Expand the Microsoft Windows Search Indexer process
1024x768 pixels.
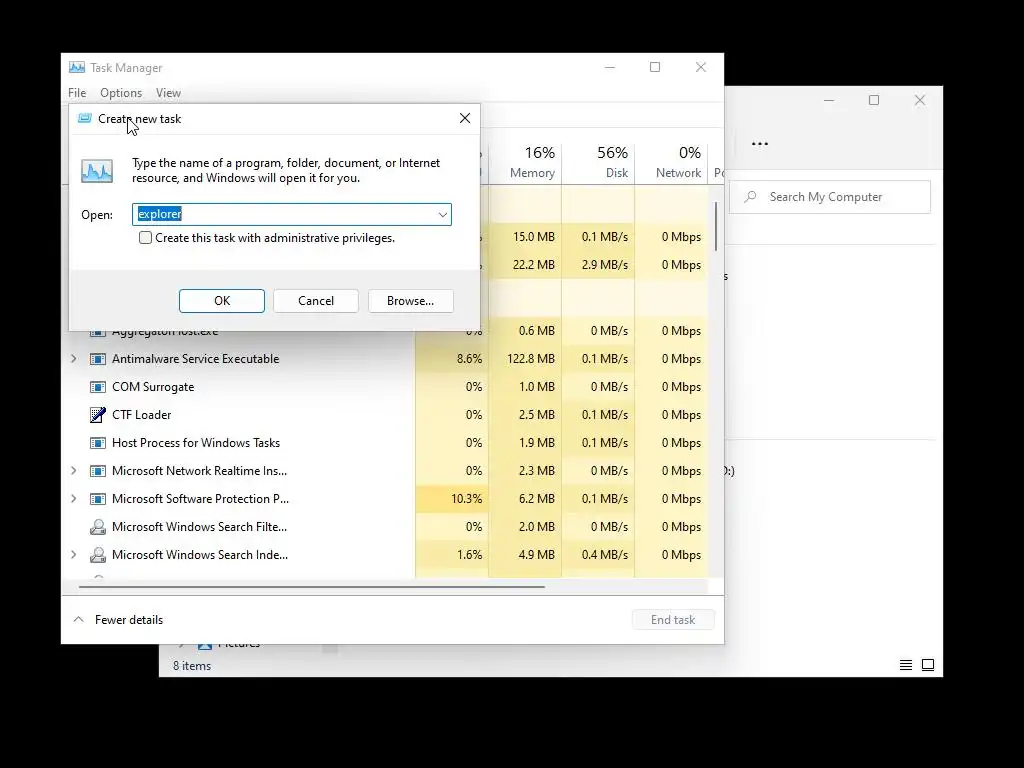[x=74, y=555]
